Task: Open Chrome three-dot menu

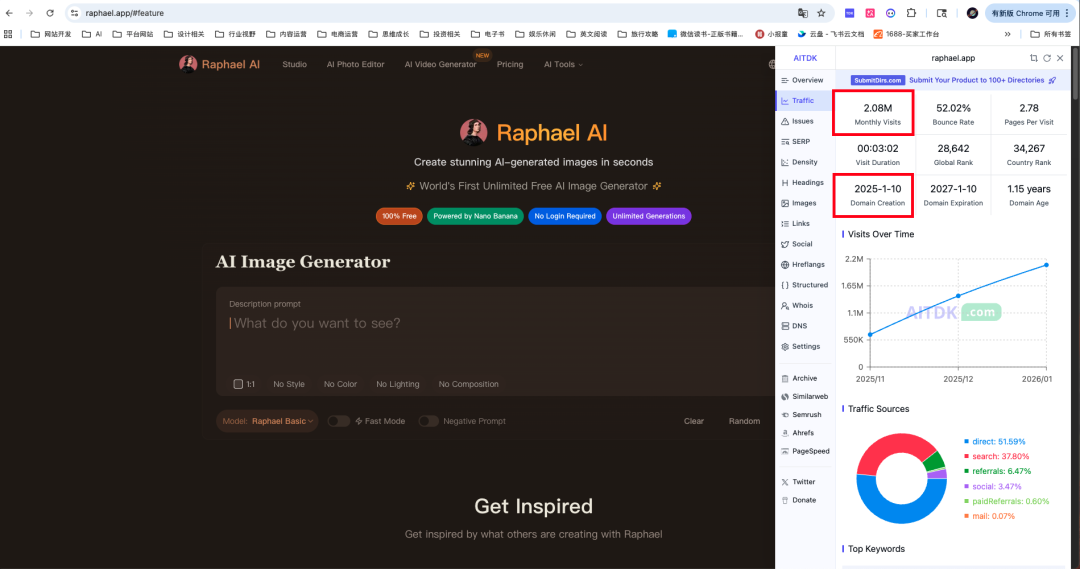Action: [1067, 13]
